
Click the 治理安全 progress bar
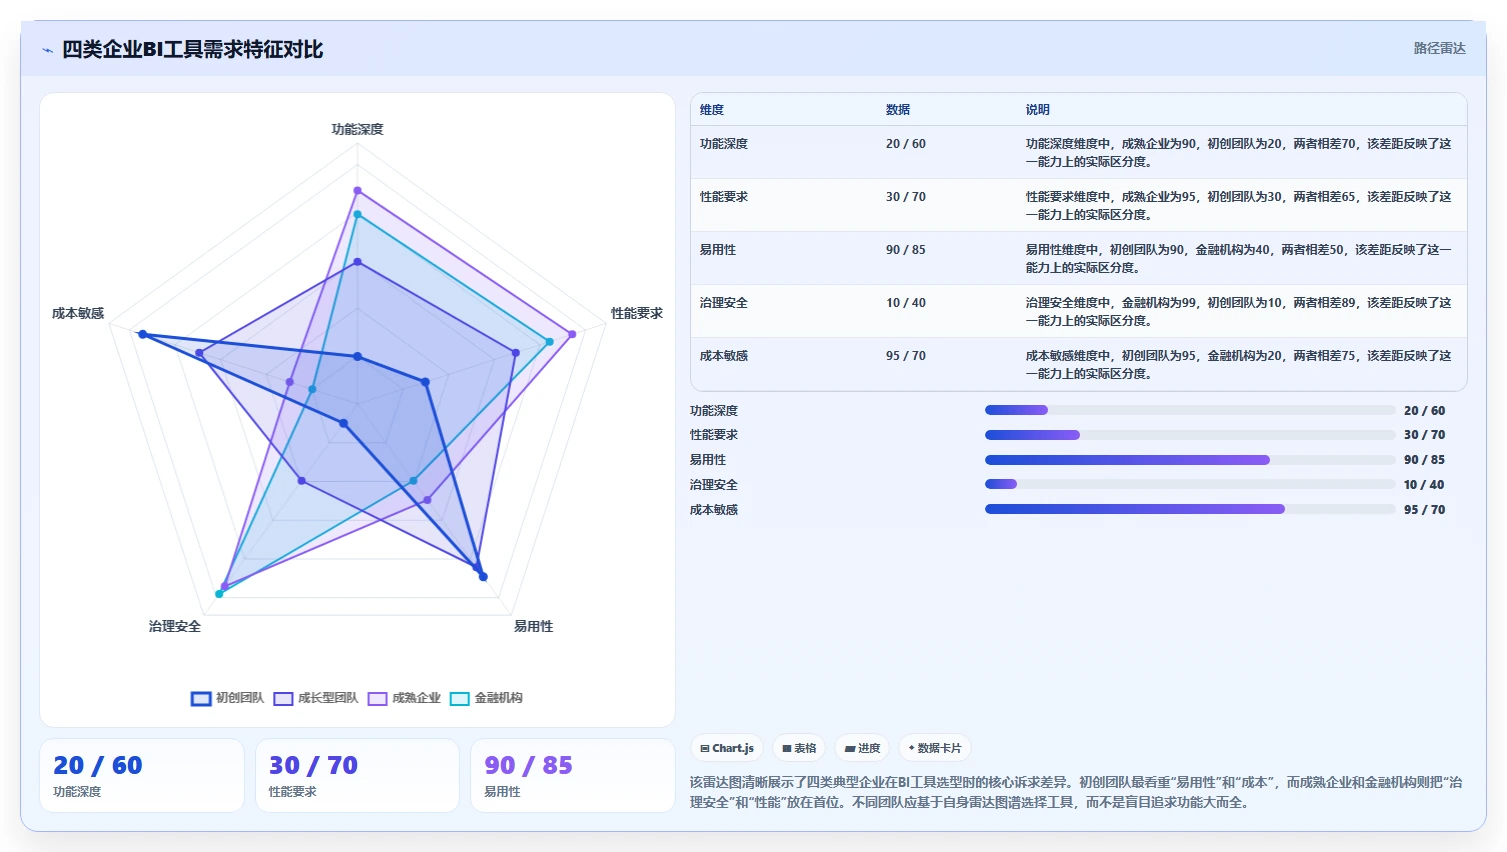pos(1190,484)
